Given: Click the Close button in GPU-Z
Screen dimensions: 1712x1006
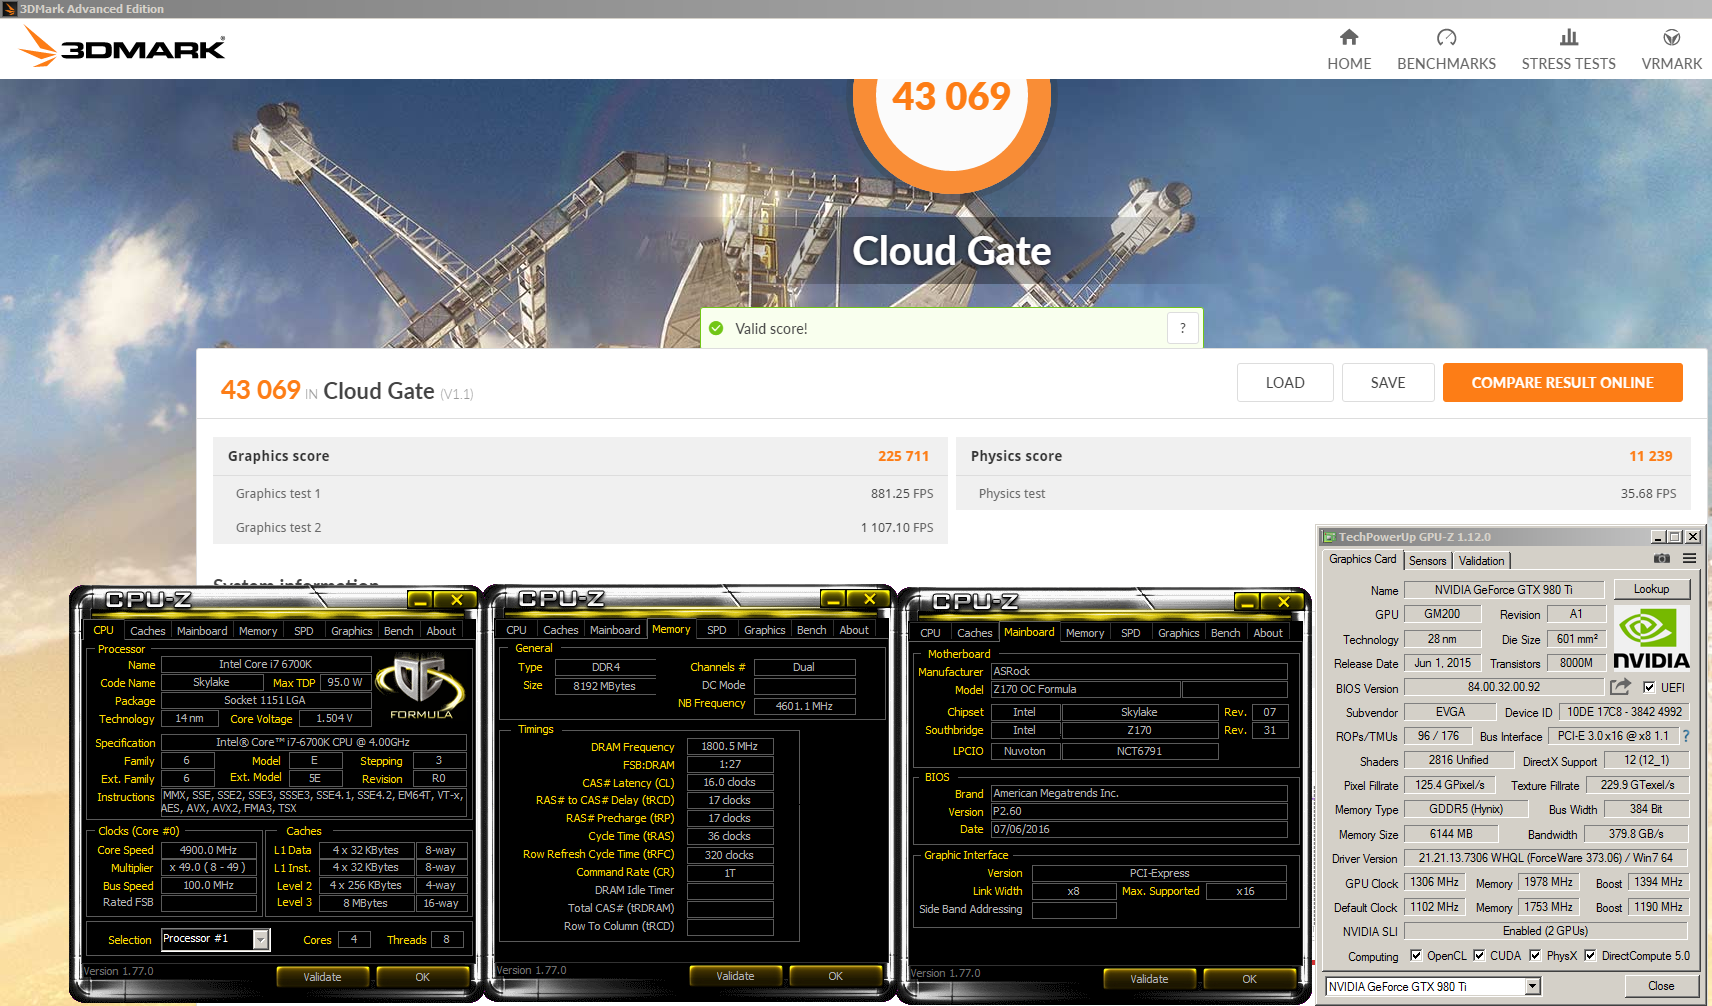Looking at the screenshot, I should [1661, 986].
